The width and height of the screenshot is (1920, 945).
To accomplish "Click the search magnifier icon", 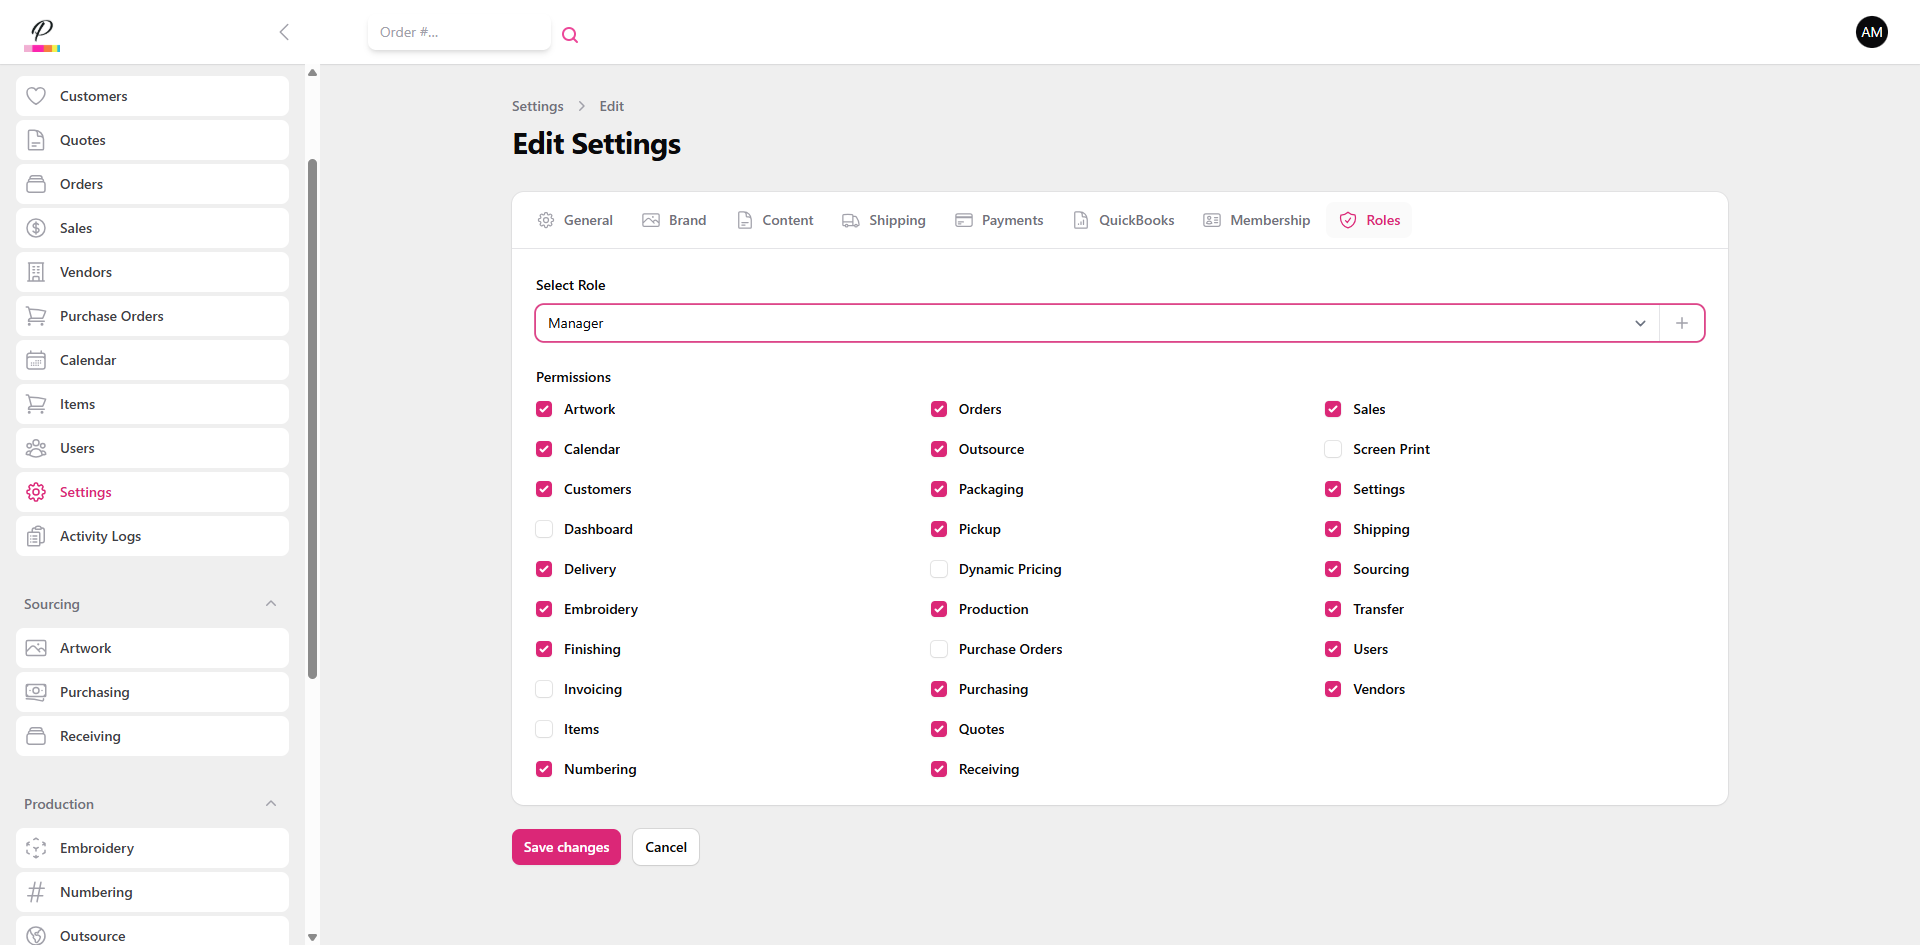I will [x=570, y=35].
